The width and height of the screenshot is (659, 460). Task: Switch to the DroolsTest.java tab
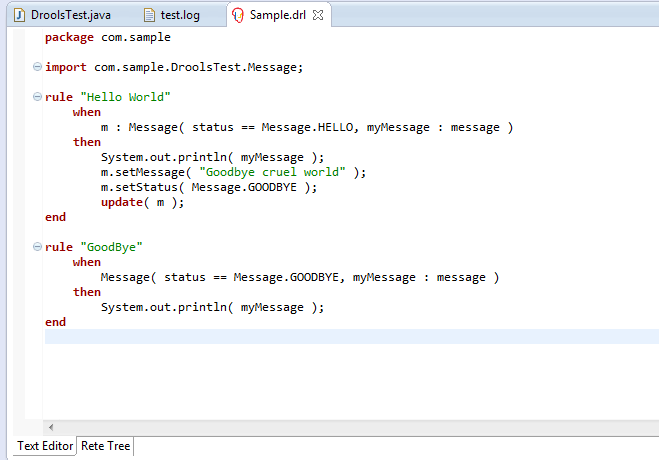[63, 15]
